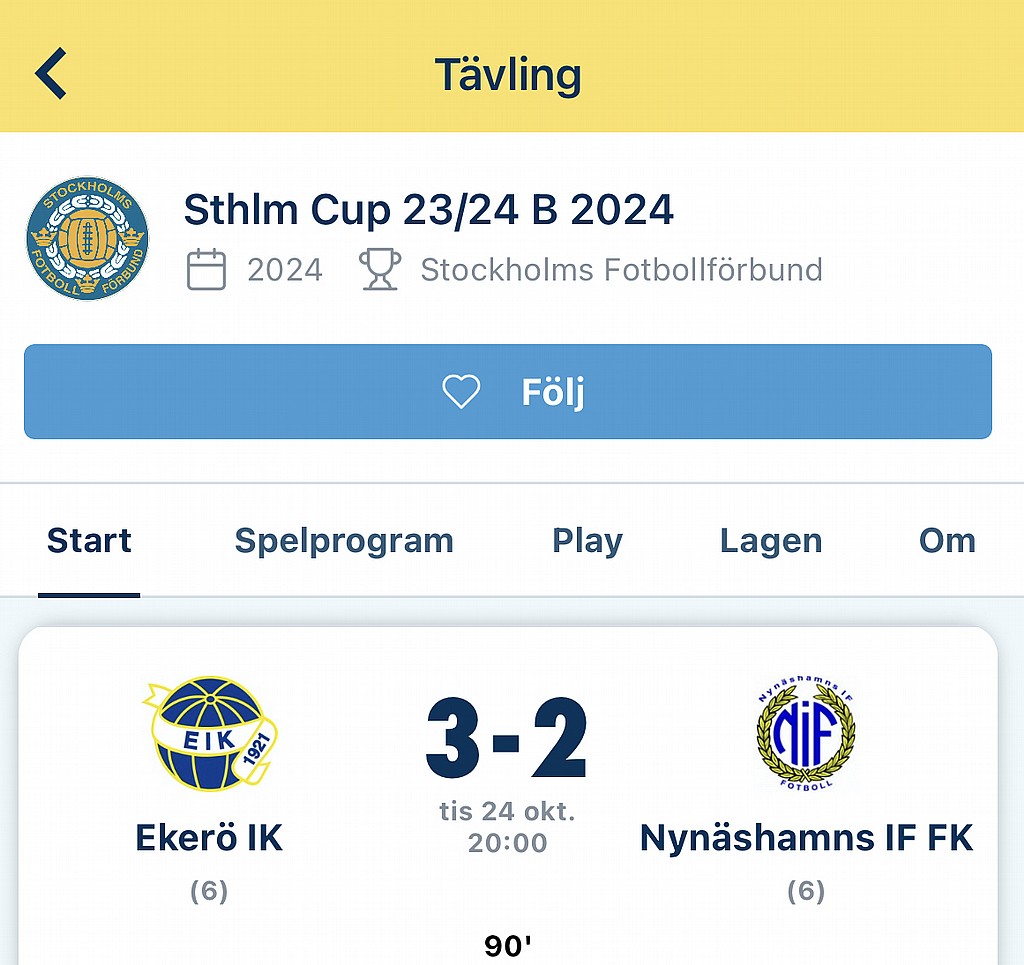
Task: Tap the trophy icon beside Stockholms Fotbollförbund
Action: click(x=380, y=270)
